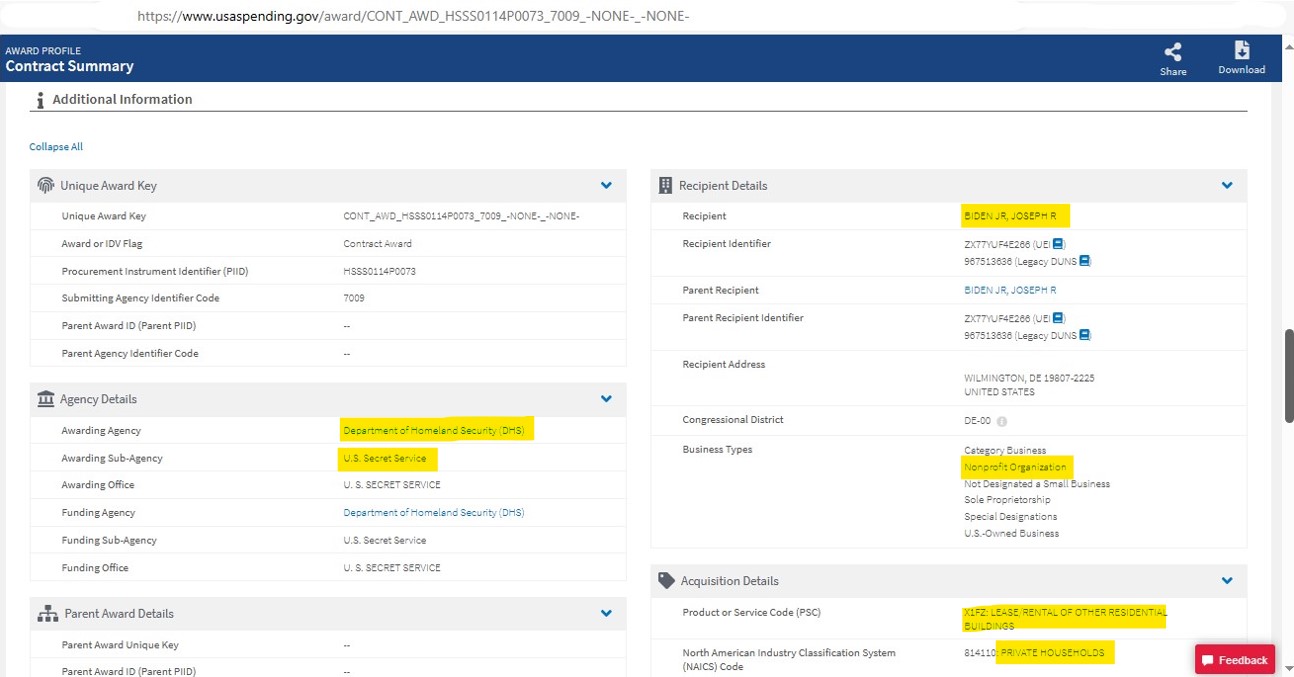Screen dimensions: 1294x677
Task: Click the Contract Award flag value
Action: coord(377,243)
